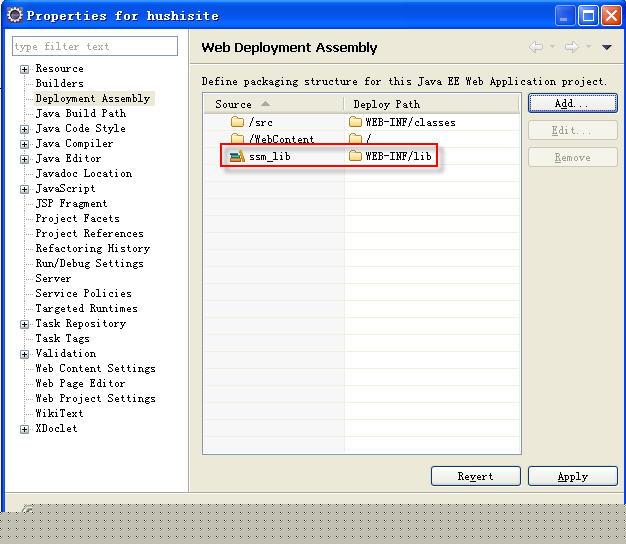Click the Remove button

click(573, 158)
